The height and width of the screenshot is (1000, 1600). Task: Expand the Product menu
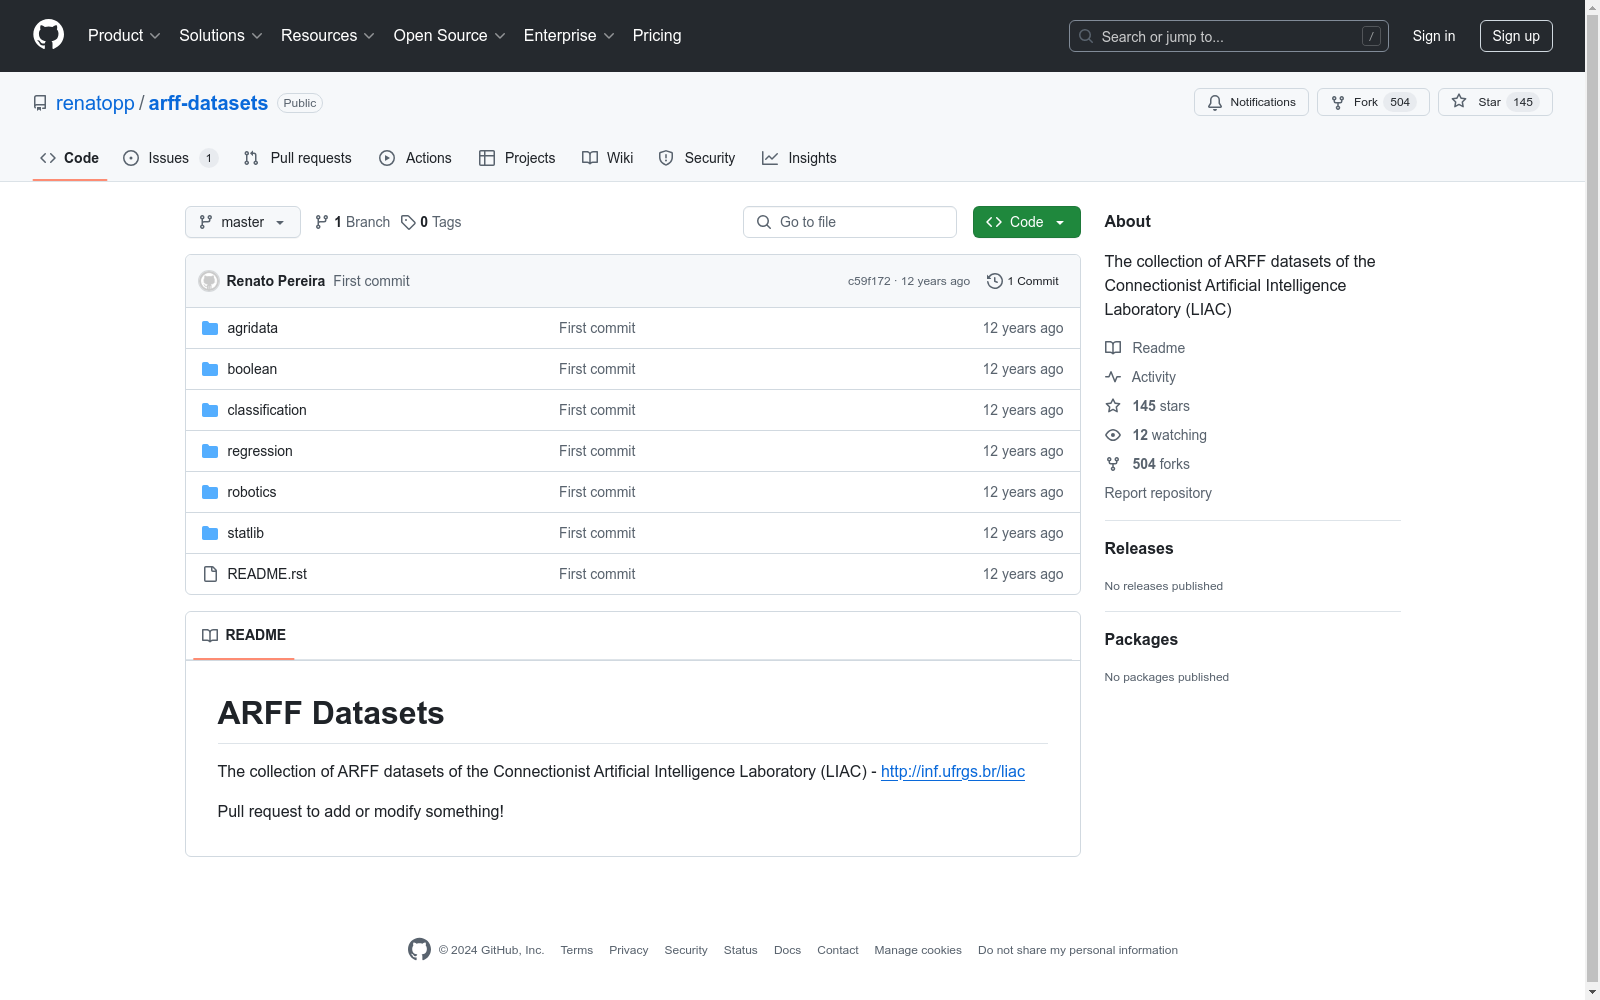click(124, 36)
